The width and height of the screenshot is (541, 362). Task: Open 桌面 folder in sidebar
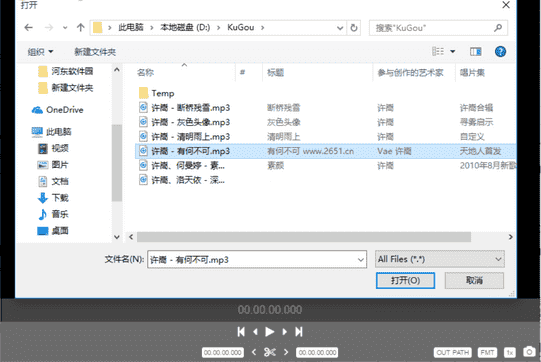(x=53, y=231)
